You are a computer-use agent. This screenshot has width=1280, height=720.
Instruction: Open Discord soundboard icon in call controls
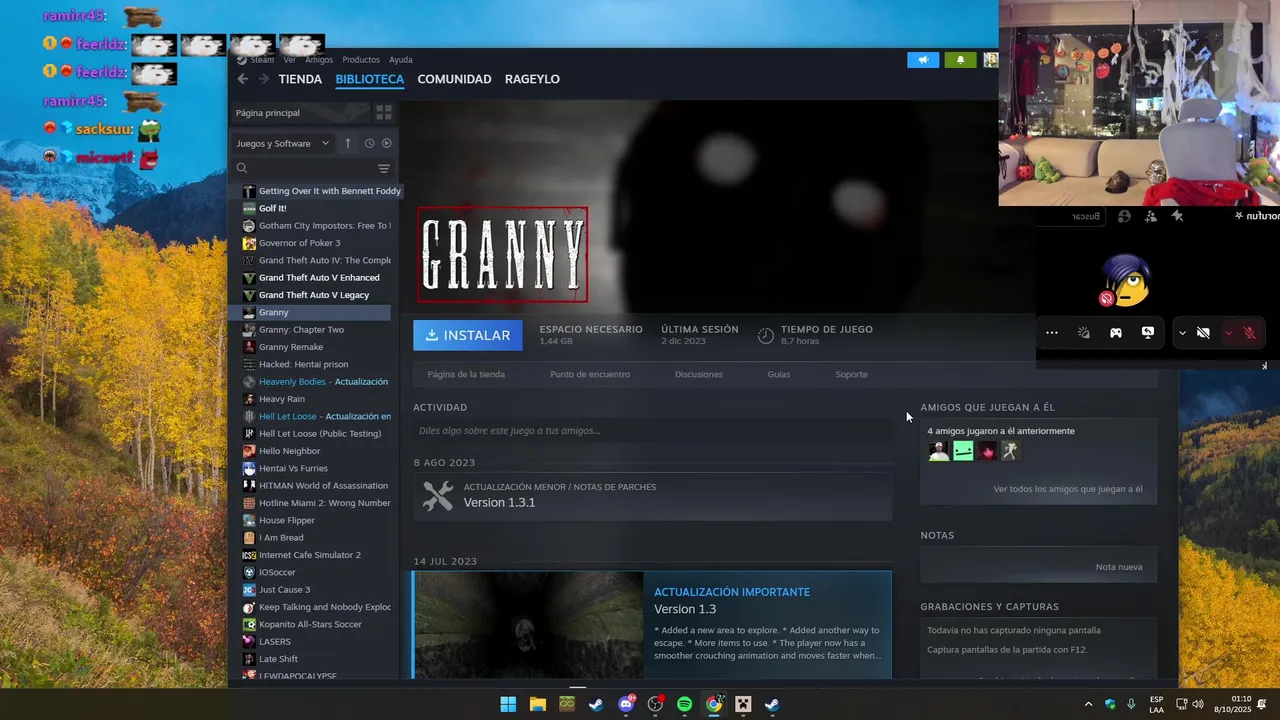coord(1084,333)
